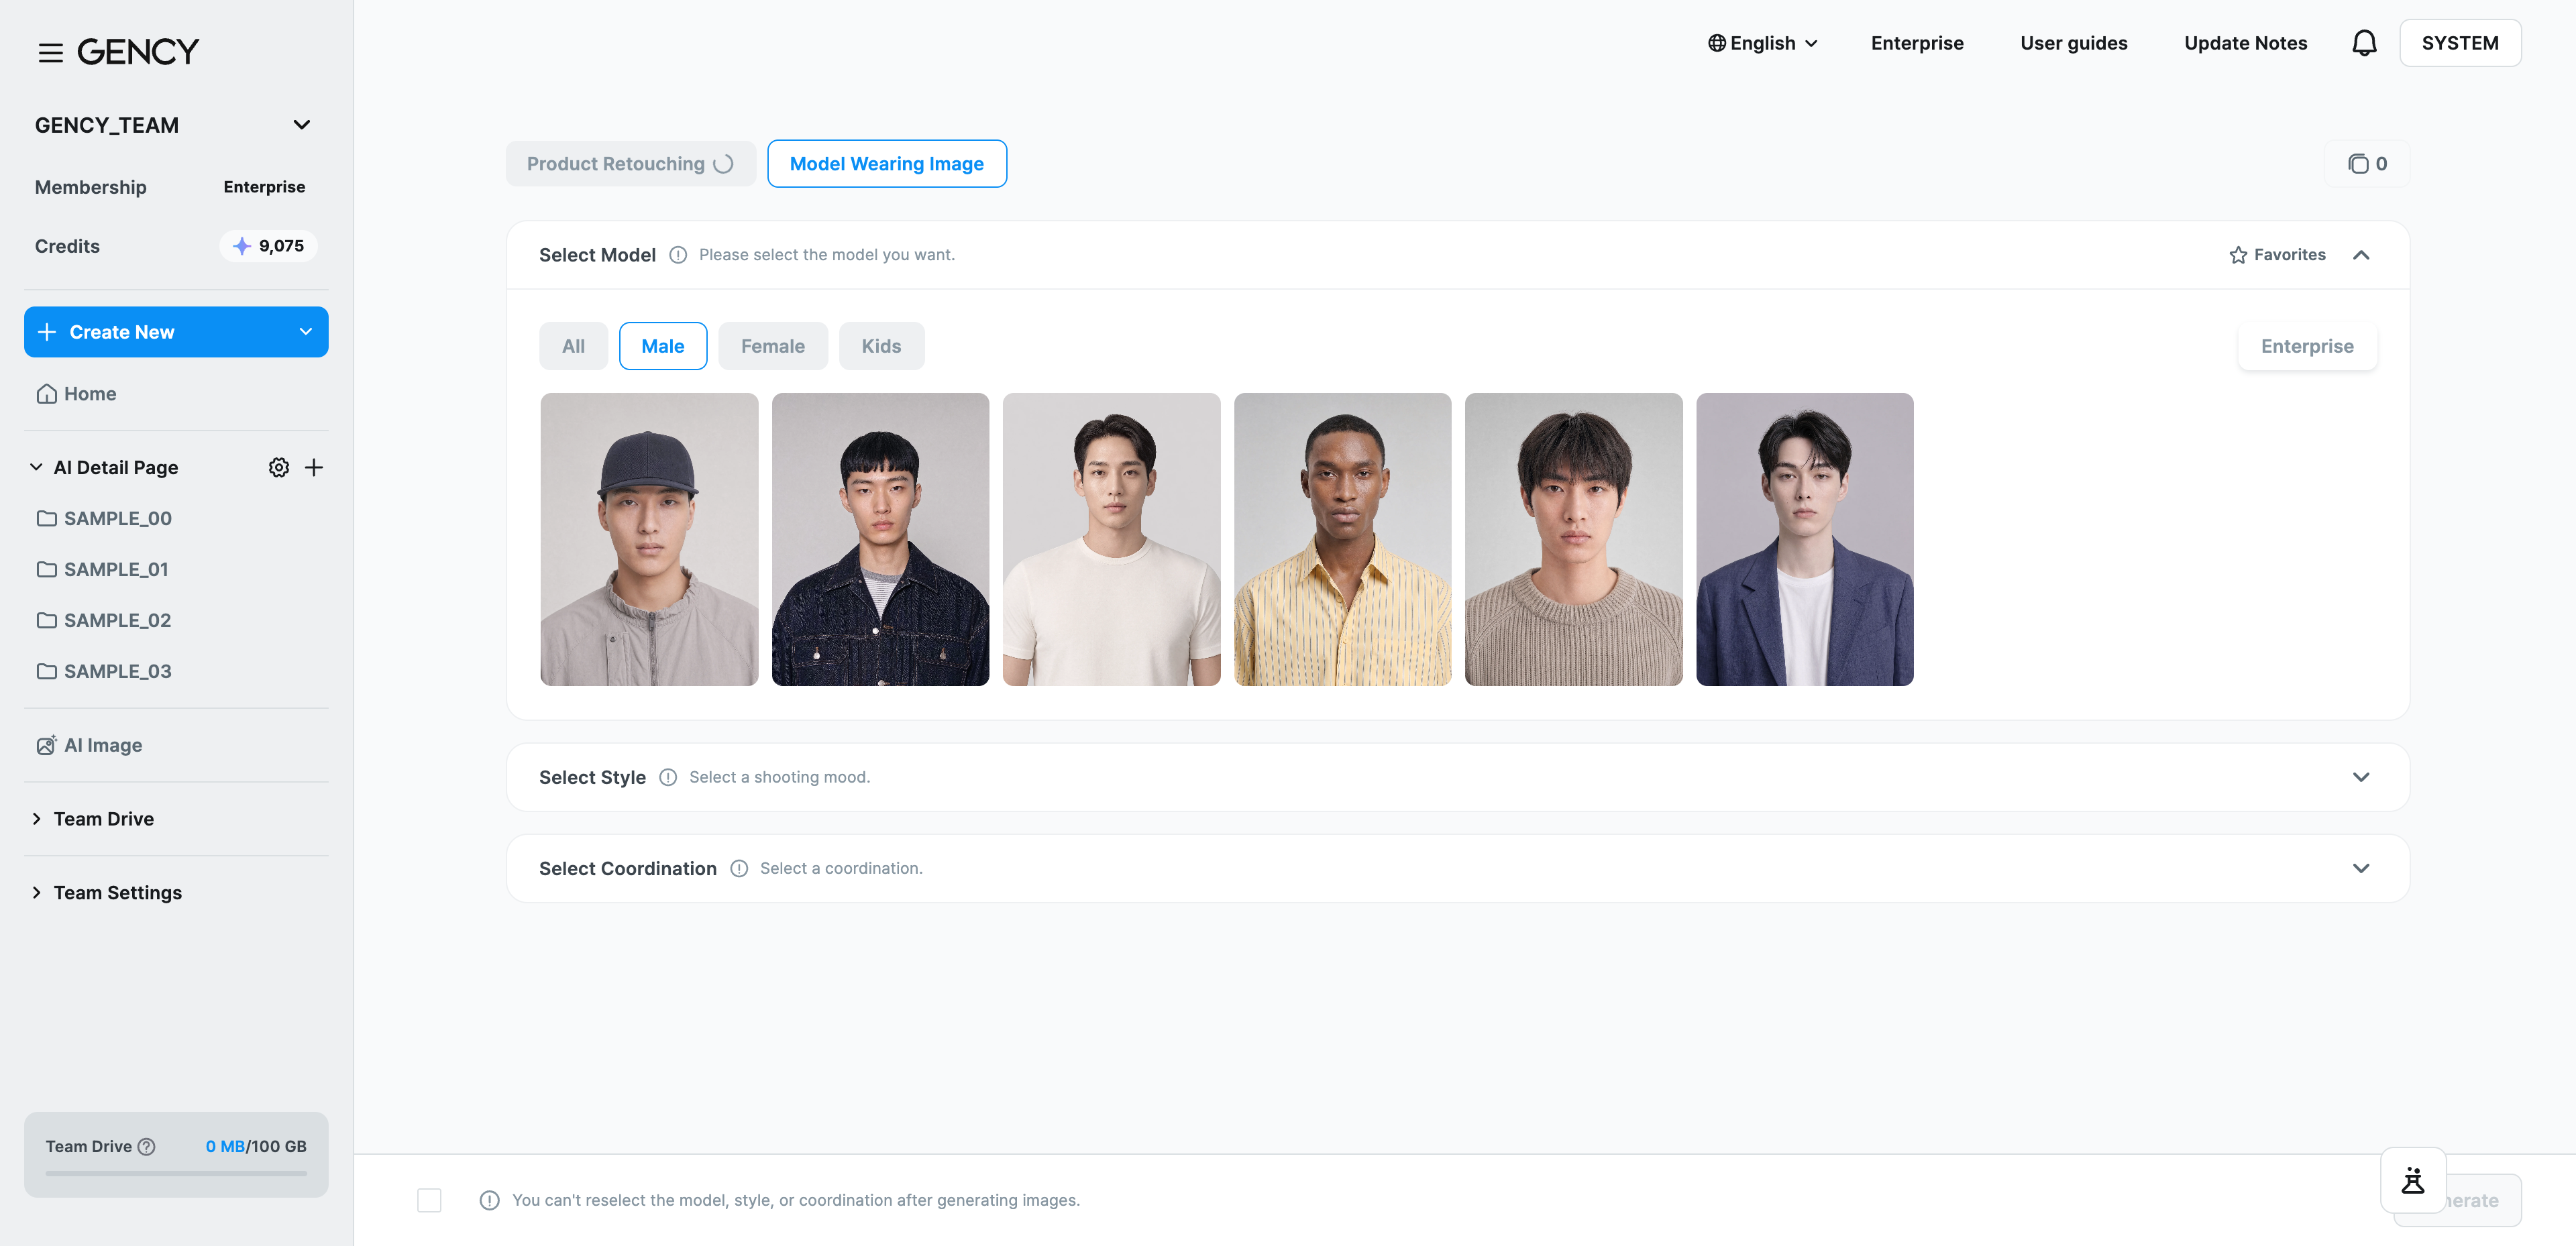Viewport: 2576px width, 1246px height.
Task: Open the Create New dropdown arrow
Action: point(306,332)
